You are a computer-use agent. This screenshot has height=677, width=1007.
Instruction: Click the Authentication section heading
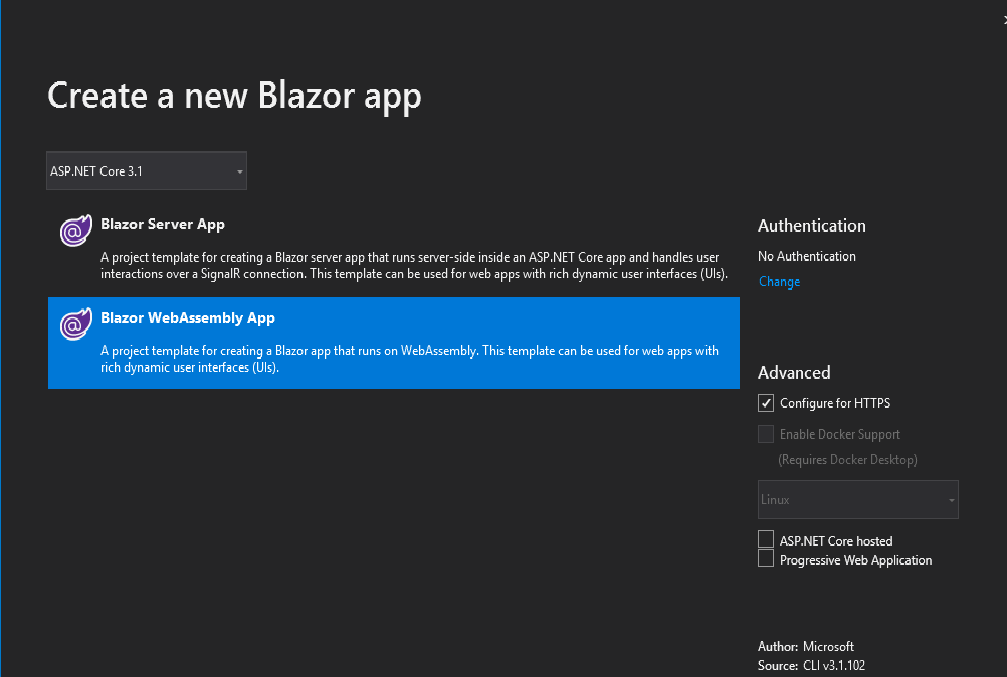[812, 226]
